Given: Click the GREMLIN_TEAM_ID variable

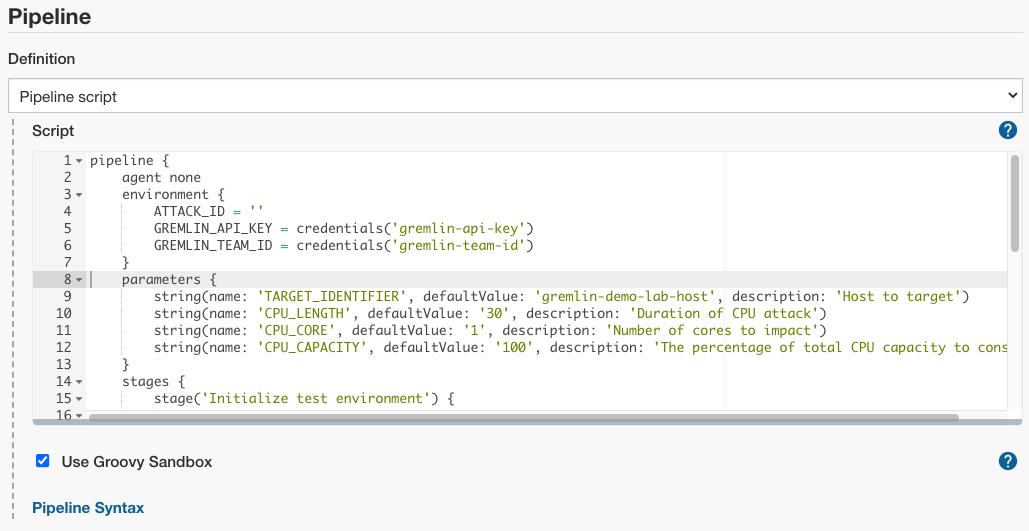Looking at the screenshot, I should click(x=213, y=245).
